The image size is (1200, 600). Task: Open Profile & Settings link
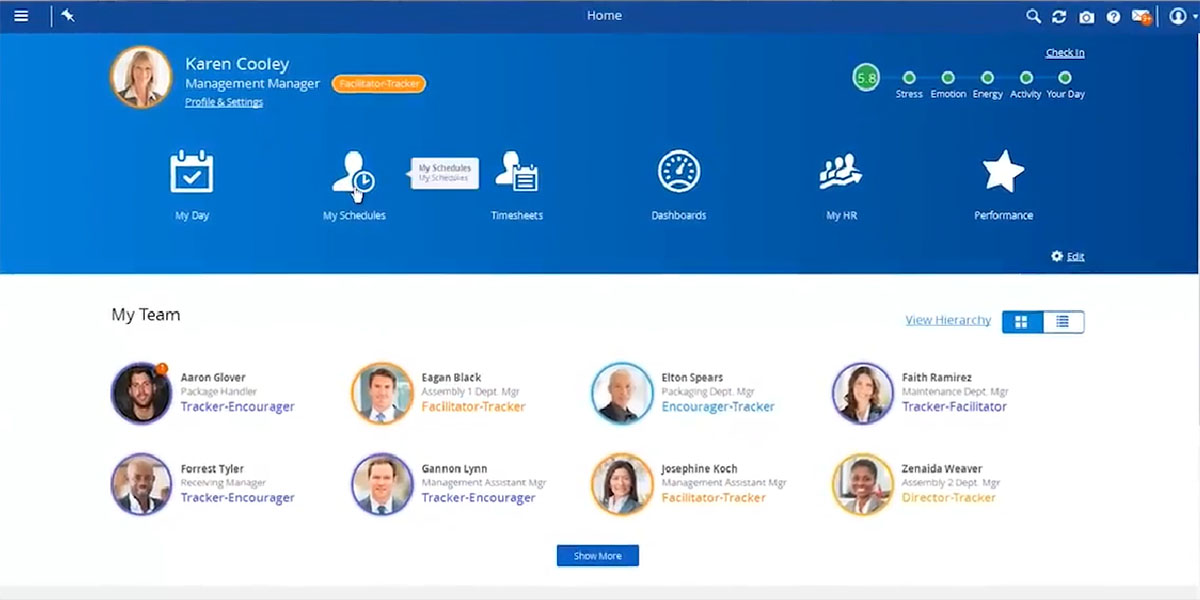(x=224, y=102)
